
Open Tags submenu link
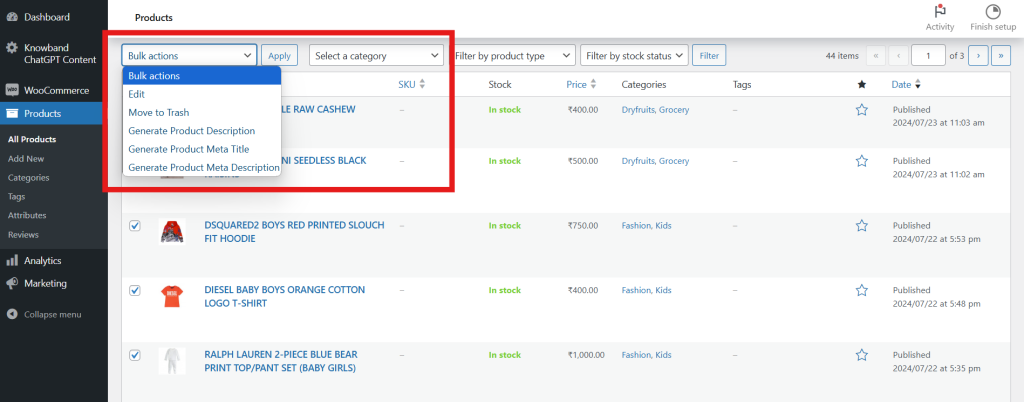17,196
